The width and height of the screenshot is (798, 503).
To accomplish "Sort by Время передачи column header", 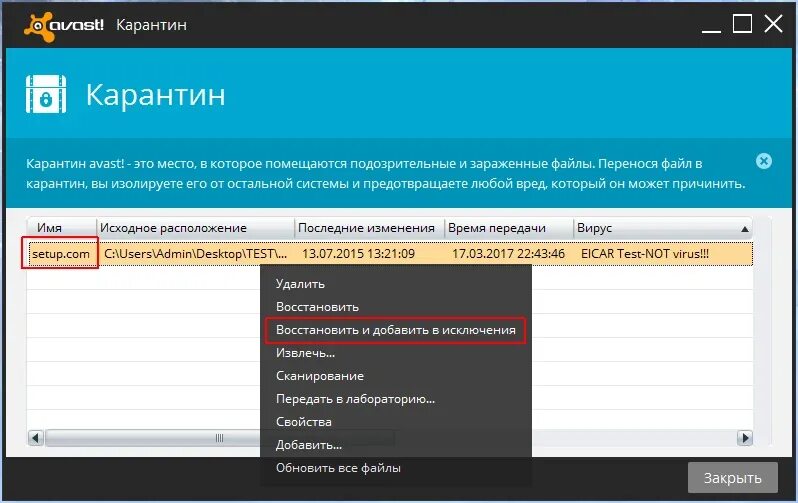I will pyautogui.click(x=509, y=228).
